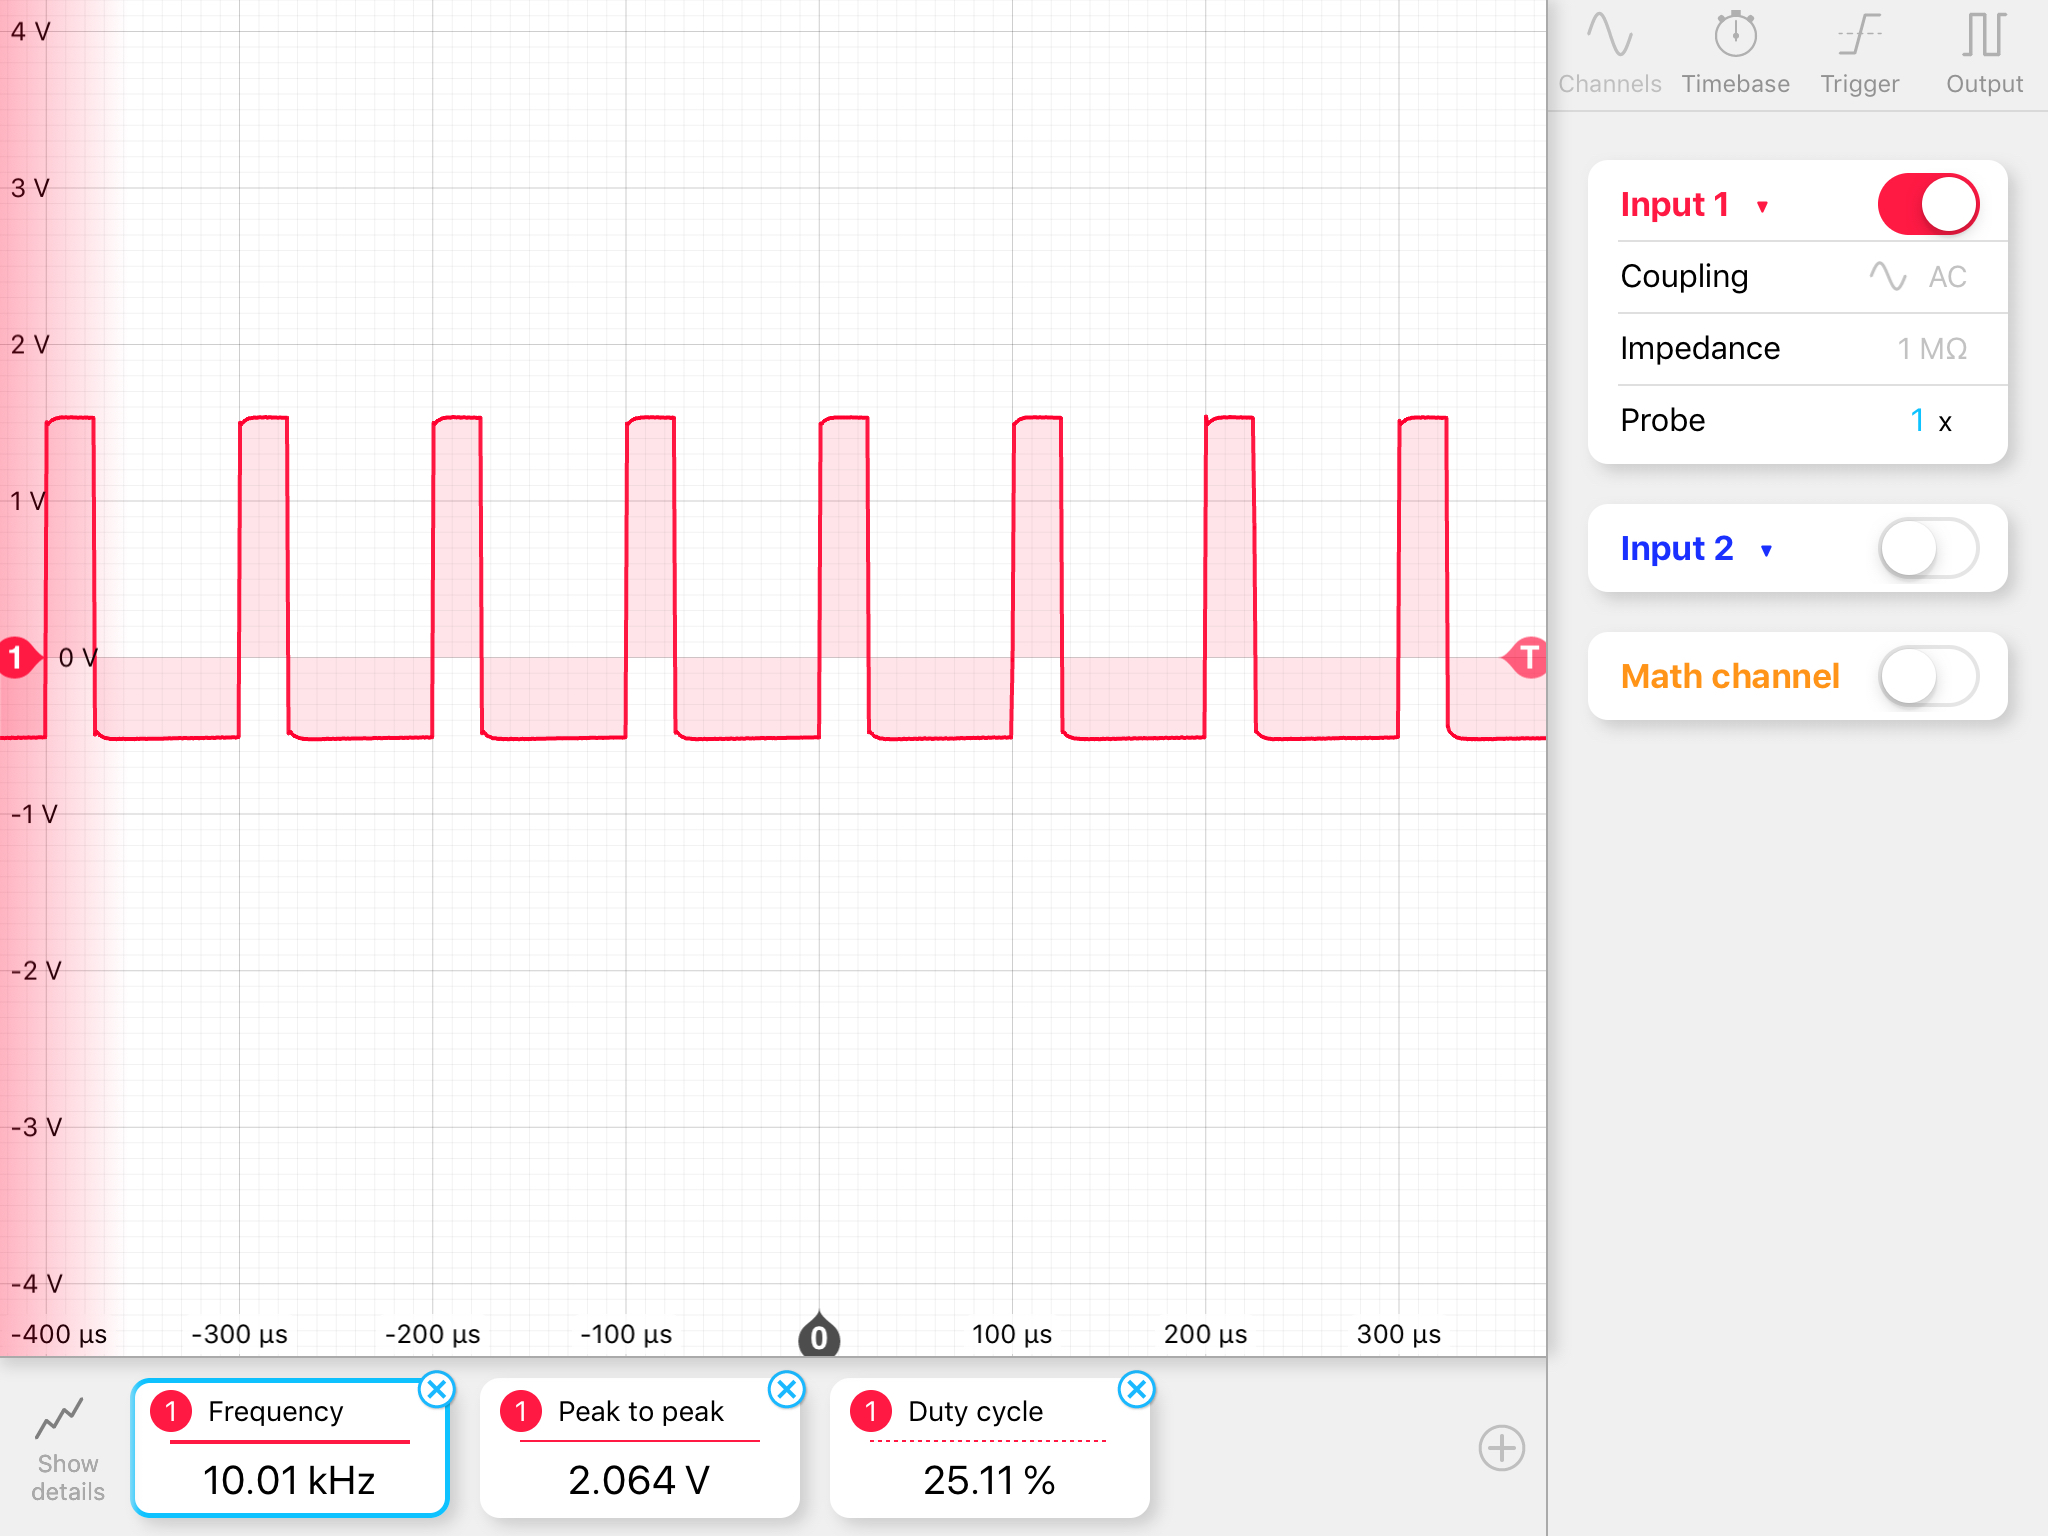The image size is (2048, 1536).
Task: Select the channel 1 zero-volt marker
Action: pyautogui.click(x=17, y=657)
